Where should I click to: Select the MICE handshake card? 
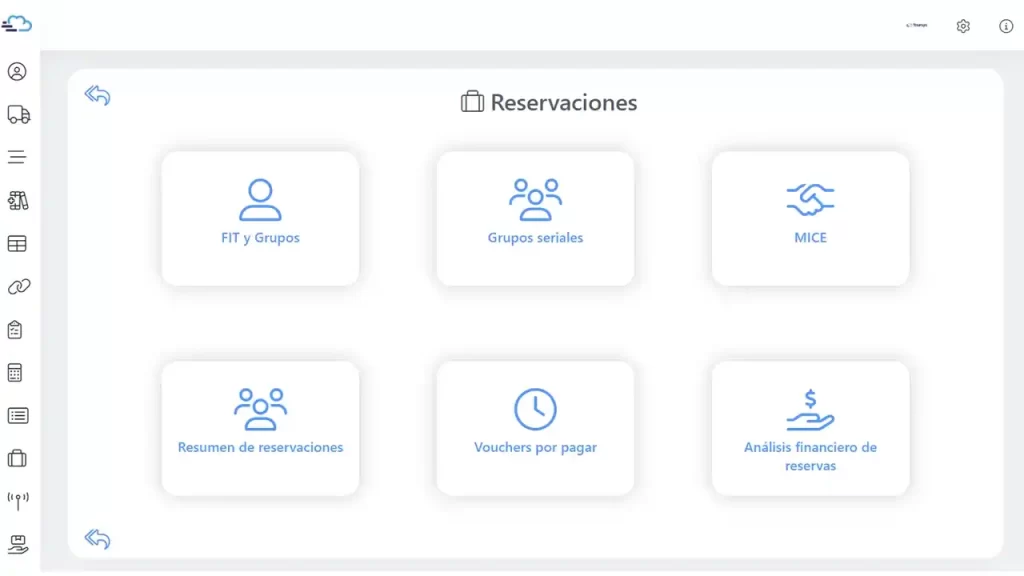(x=810, y=218)
